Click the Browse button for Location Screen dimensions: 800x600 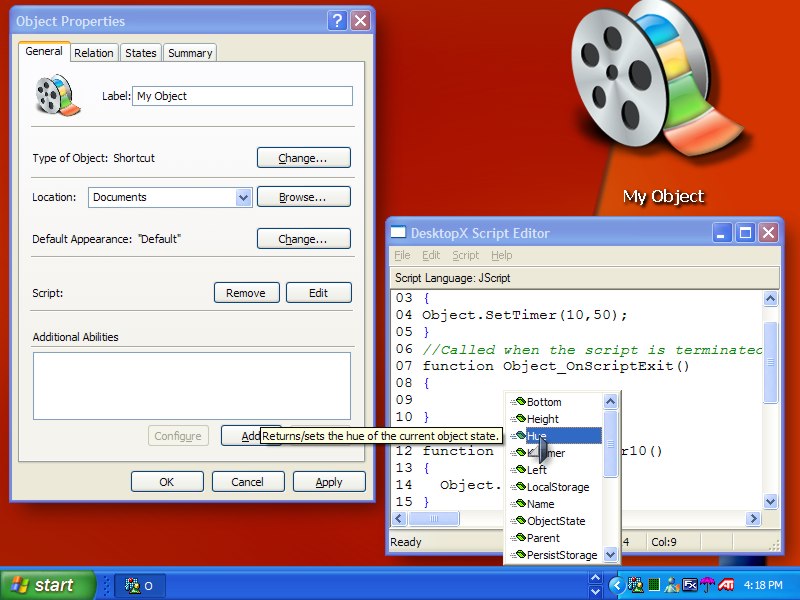pos(304,197)
